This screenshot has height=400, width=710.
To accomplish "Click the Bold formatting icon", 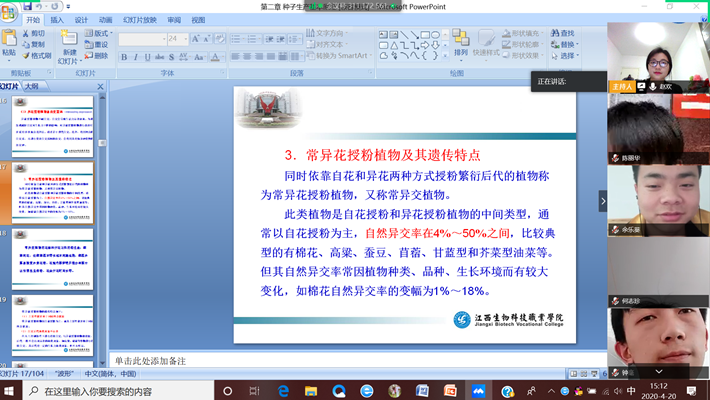I will (x=124, y=57).
